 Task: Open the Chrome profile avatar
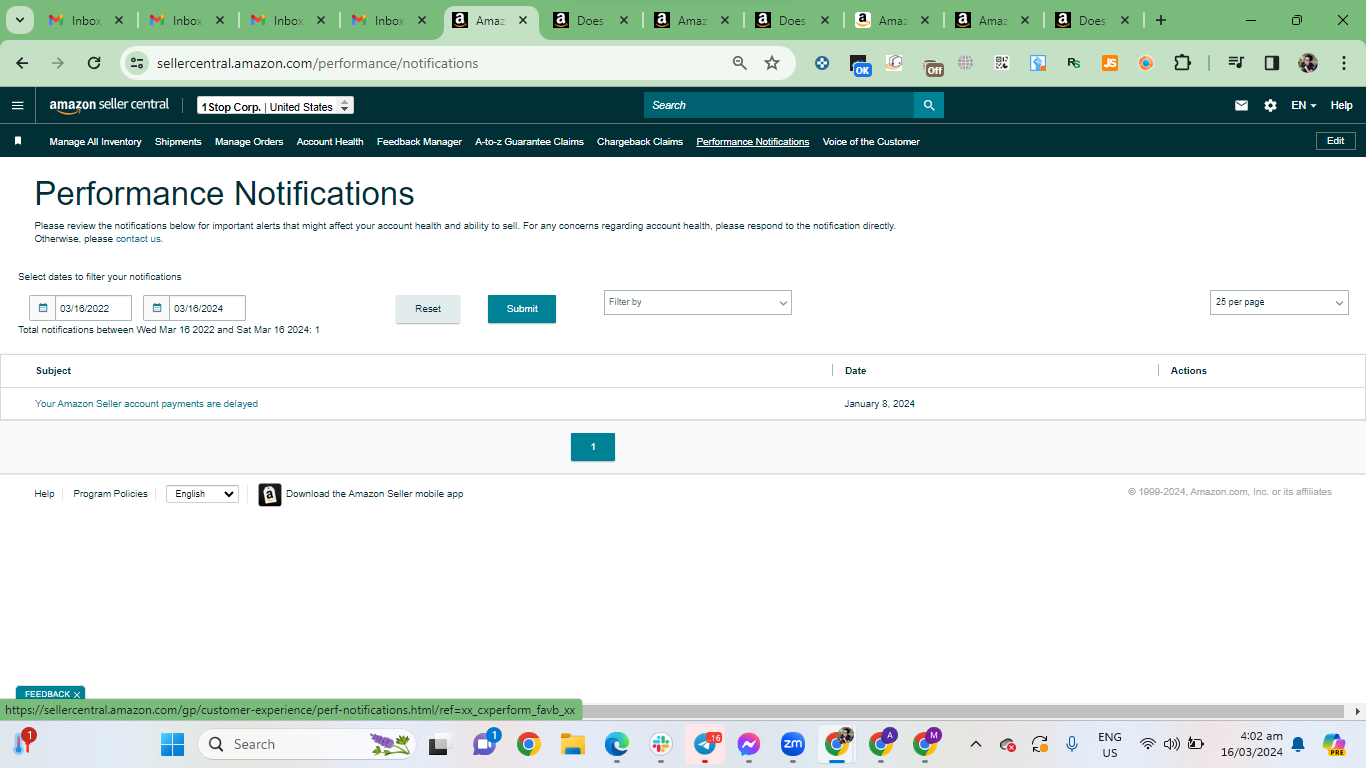(x=1308, y=63)
